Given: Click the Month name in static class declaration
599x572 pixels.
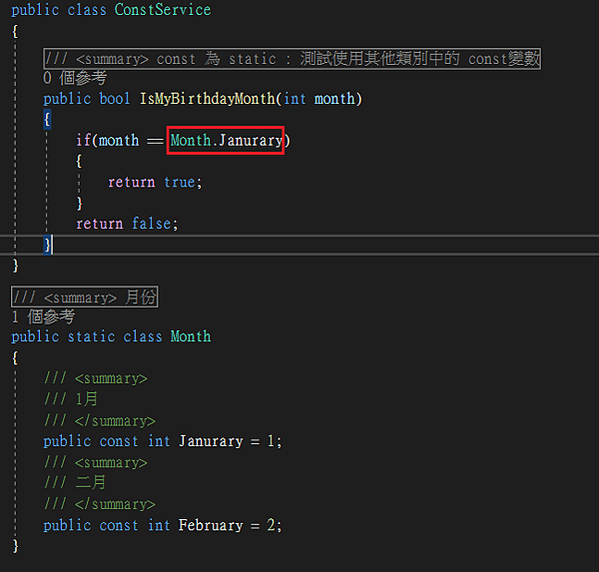Looking at the screenshot, I should tap(191, 337).
